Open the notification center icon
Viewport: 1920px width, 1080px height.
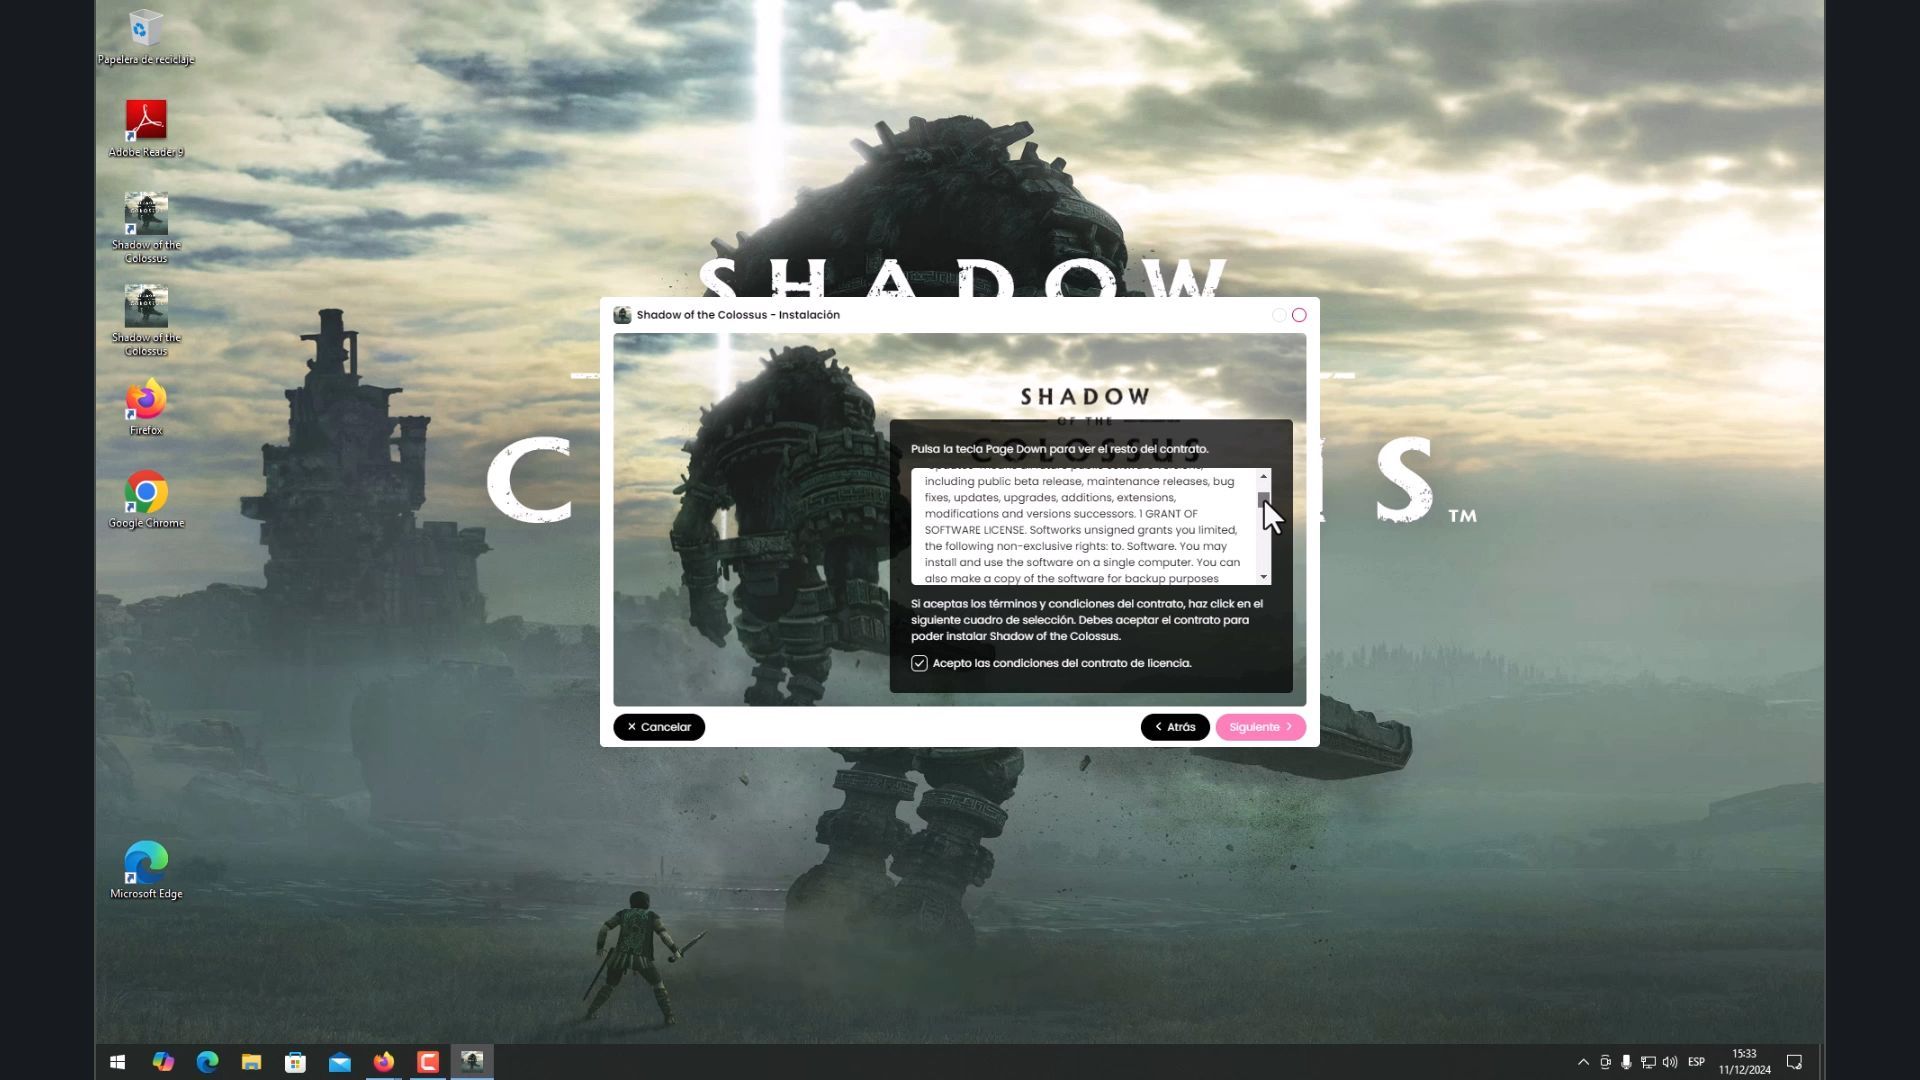(1795, 1062)
